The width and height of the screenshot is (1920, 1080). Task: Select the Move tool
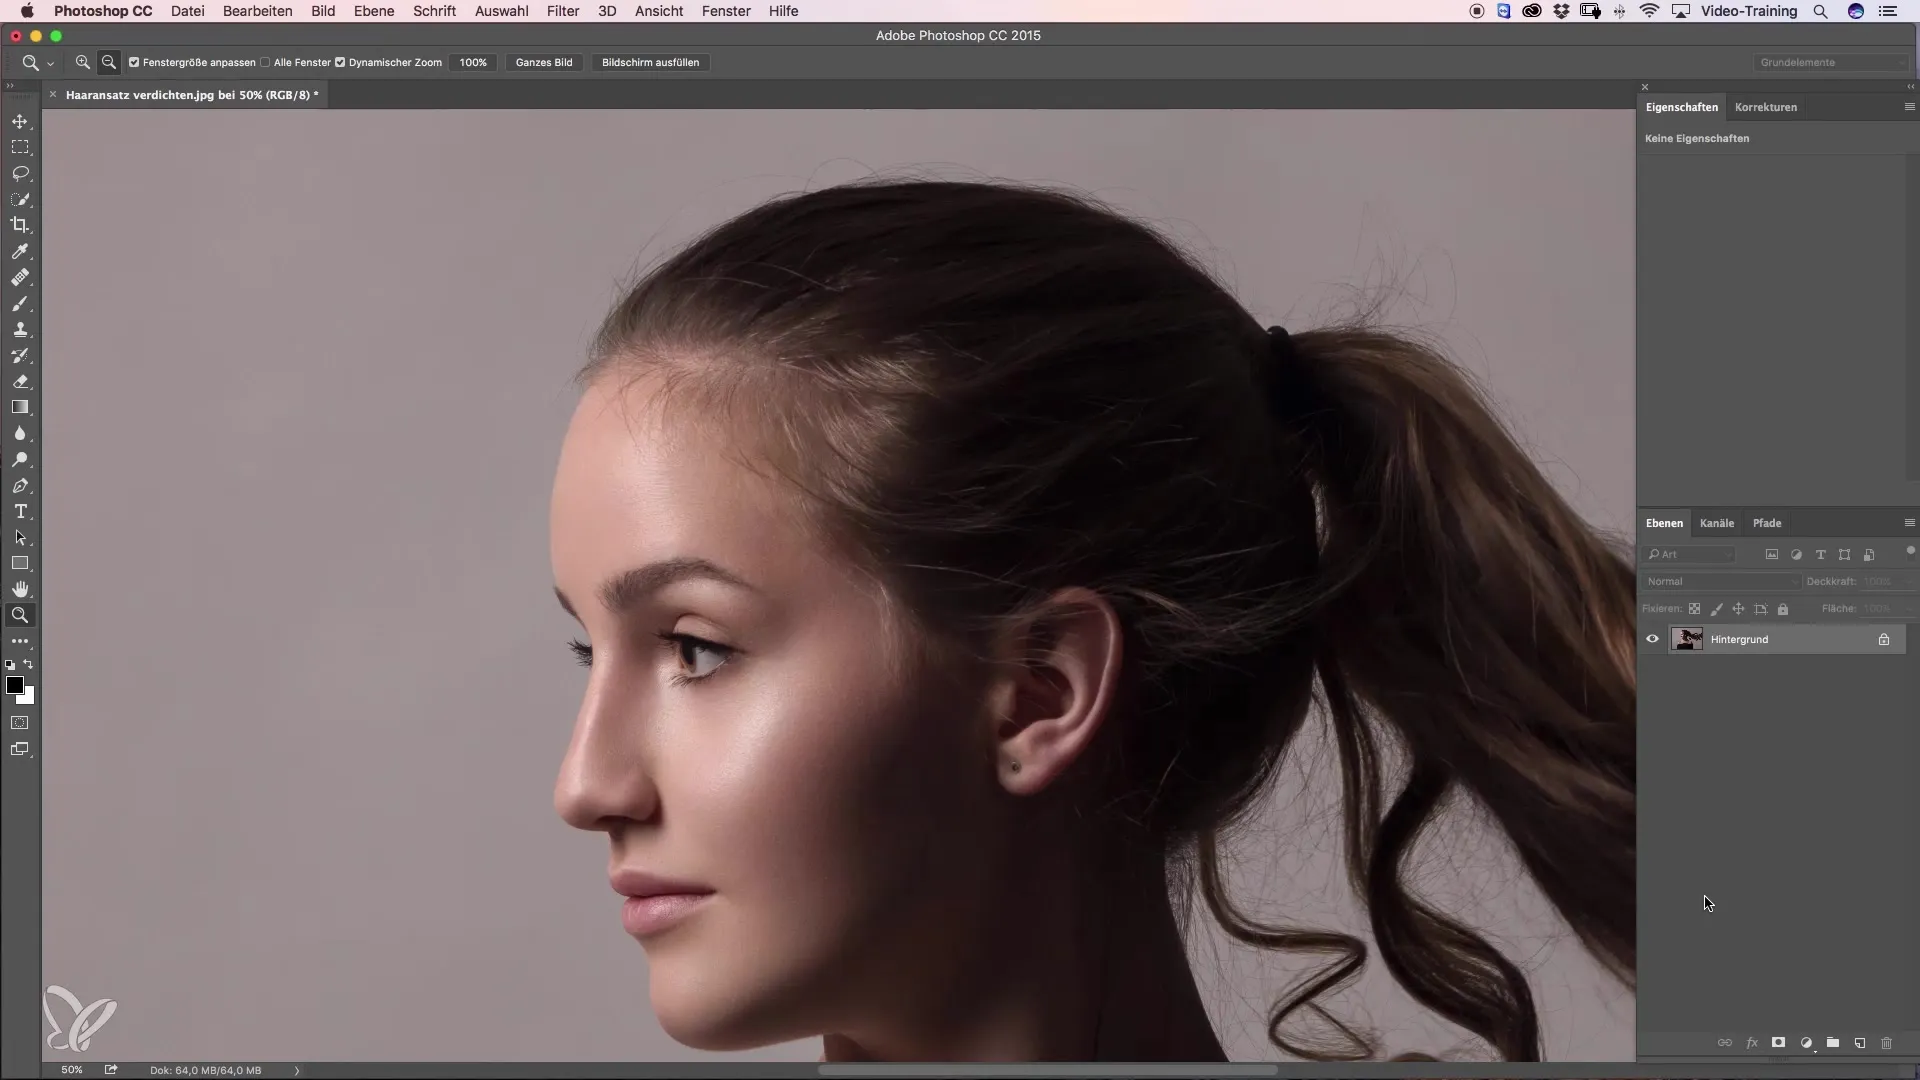tap(20, 121)
